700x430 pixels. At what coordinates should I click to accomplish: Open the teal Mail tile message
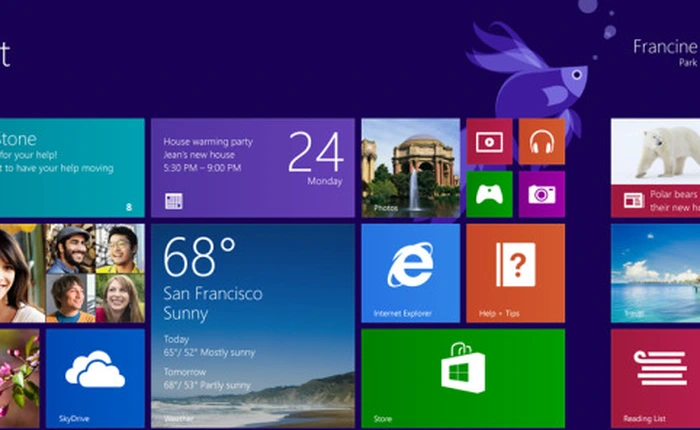70,167
